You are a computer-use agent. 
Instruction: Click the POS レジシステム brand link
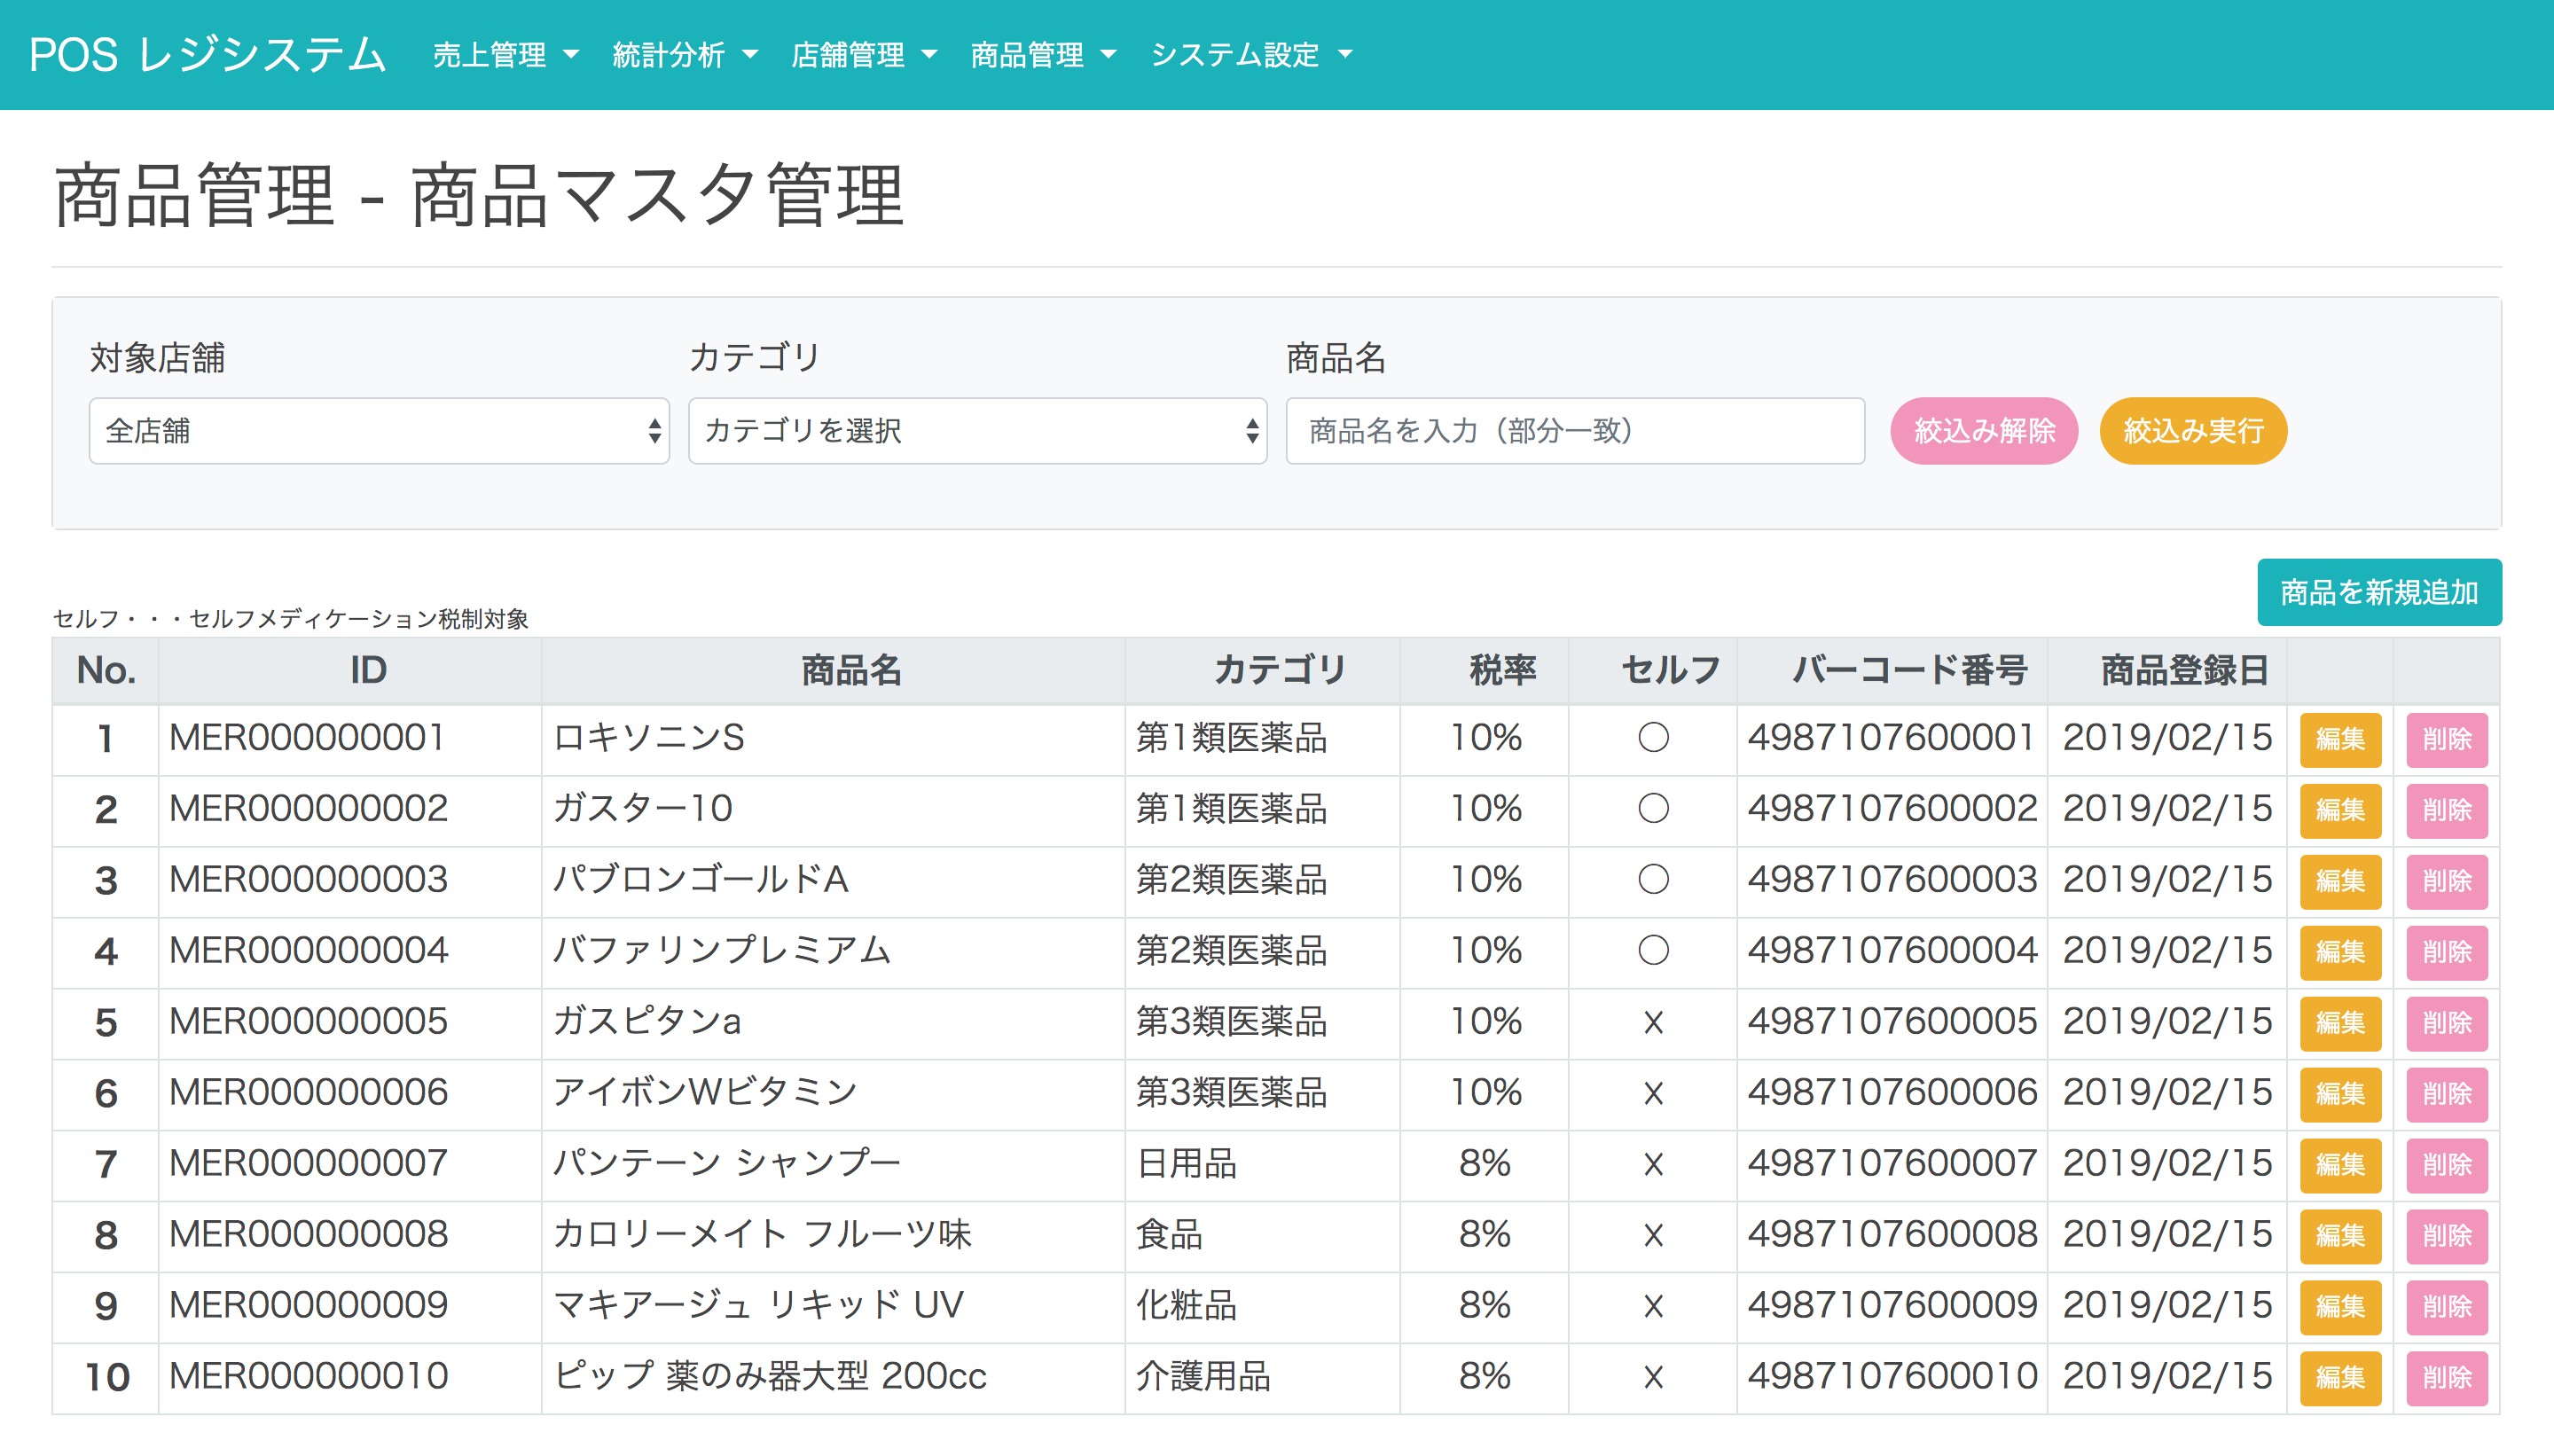[207, 55]
